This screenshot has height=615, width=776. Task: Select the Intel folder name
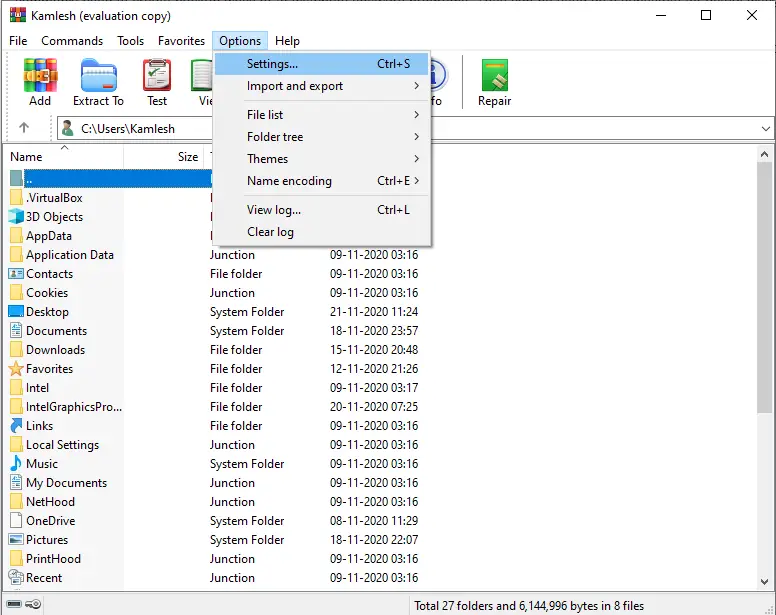point(38,387)
